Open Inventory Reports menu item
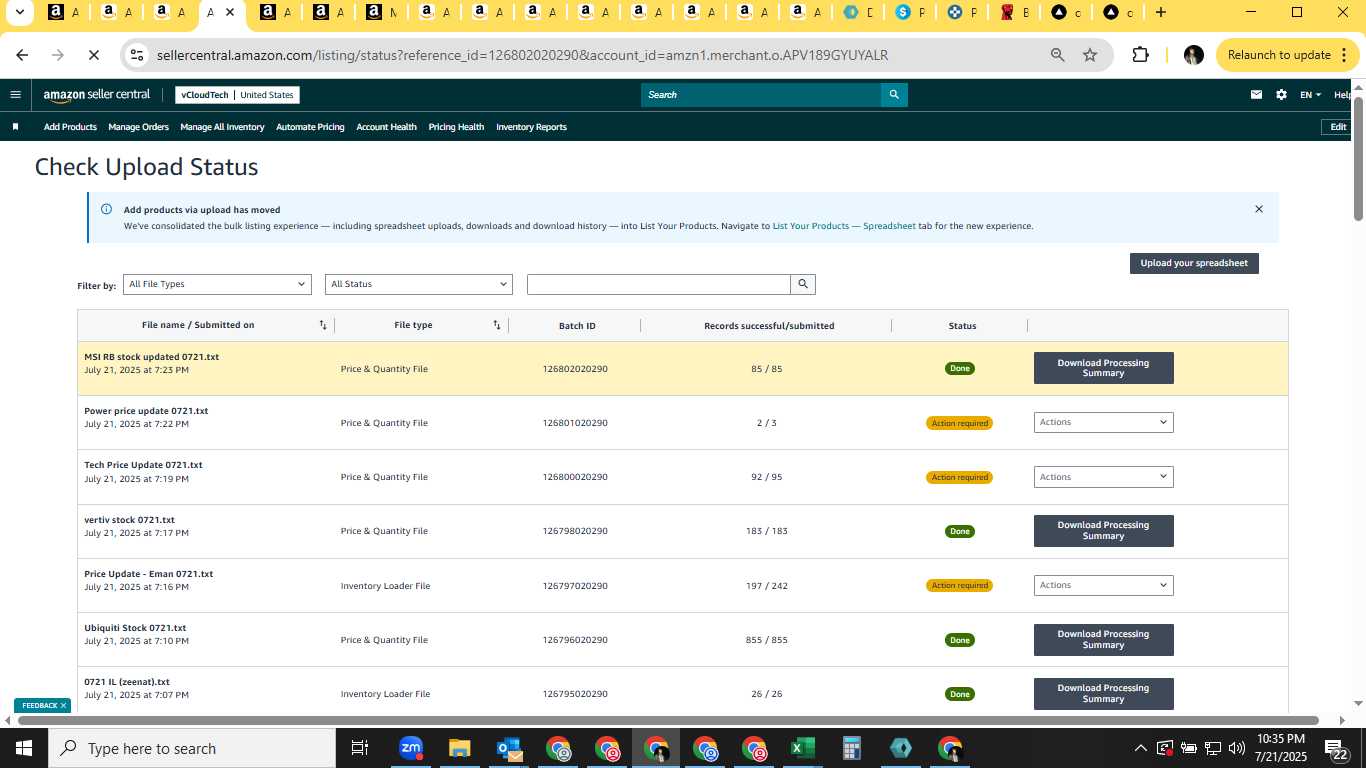Image resolution: width=1366 pixels, height=768 pixels. [x=531, y=127]
